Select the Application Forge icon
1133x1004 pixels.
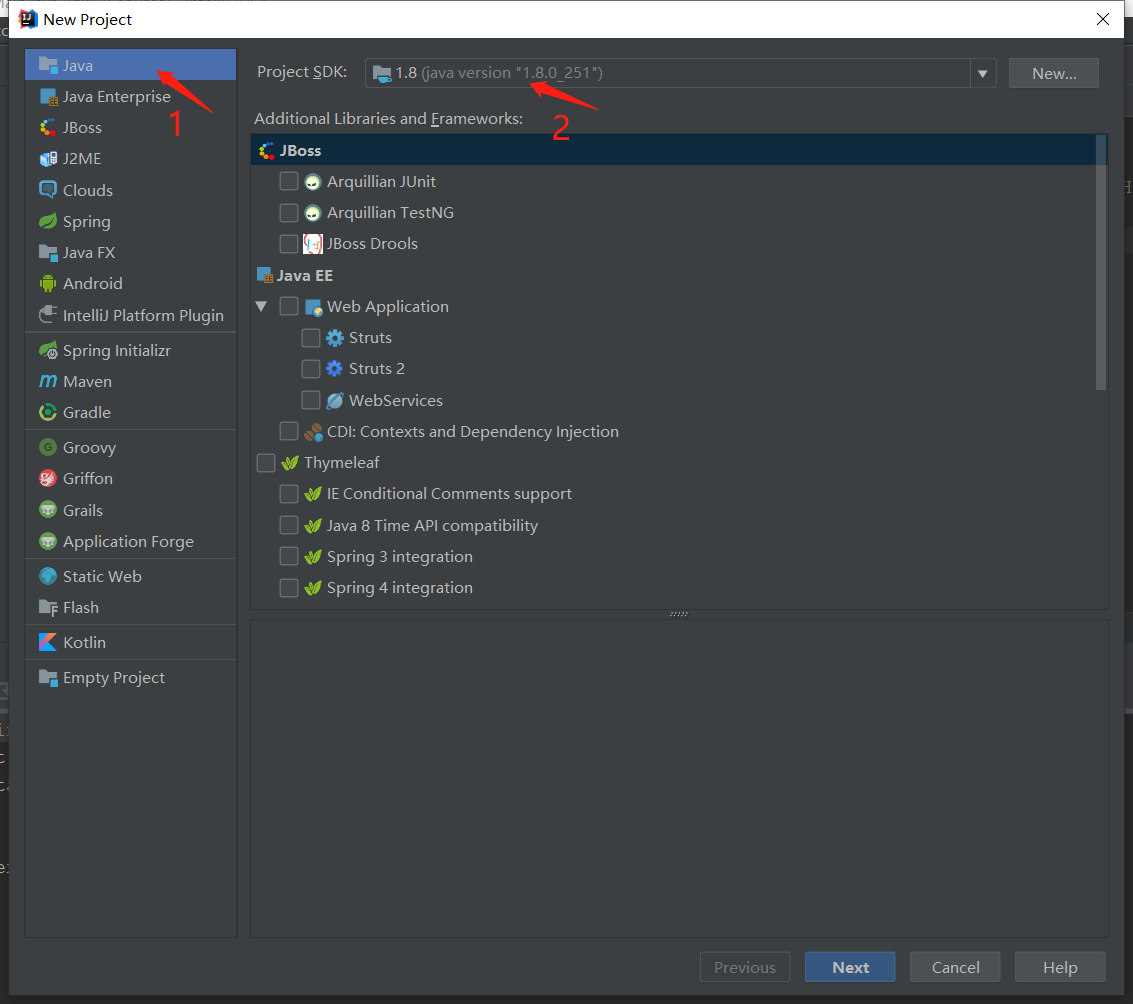(48, 541)
